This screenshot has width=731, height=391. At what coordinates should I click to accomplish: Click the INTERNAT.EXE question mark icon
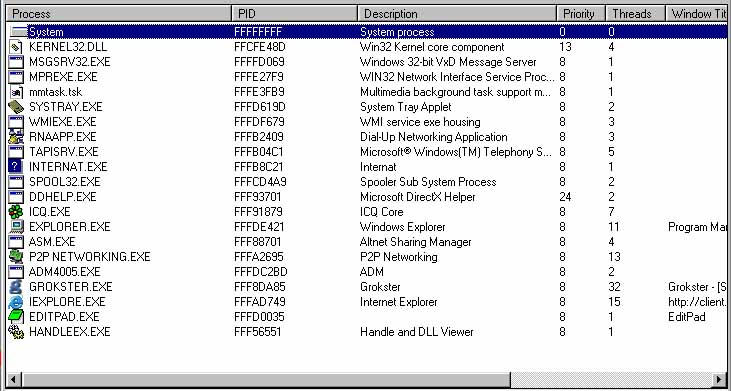pos(16,166)
